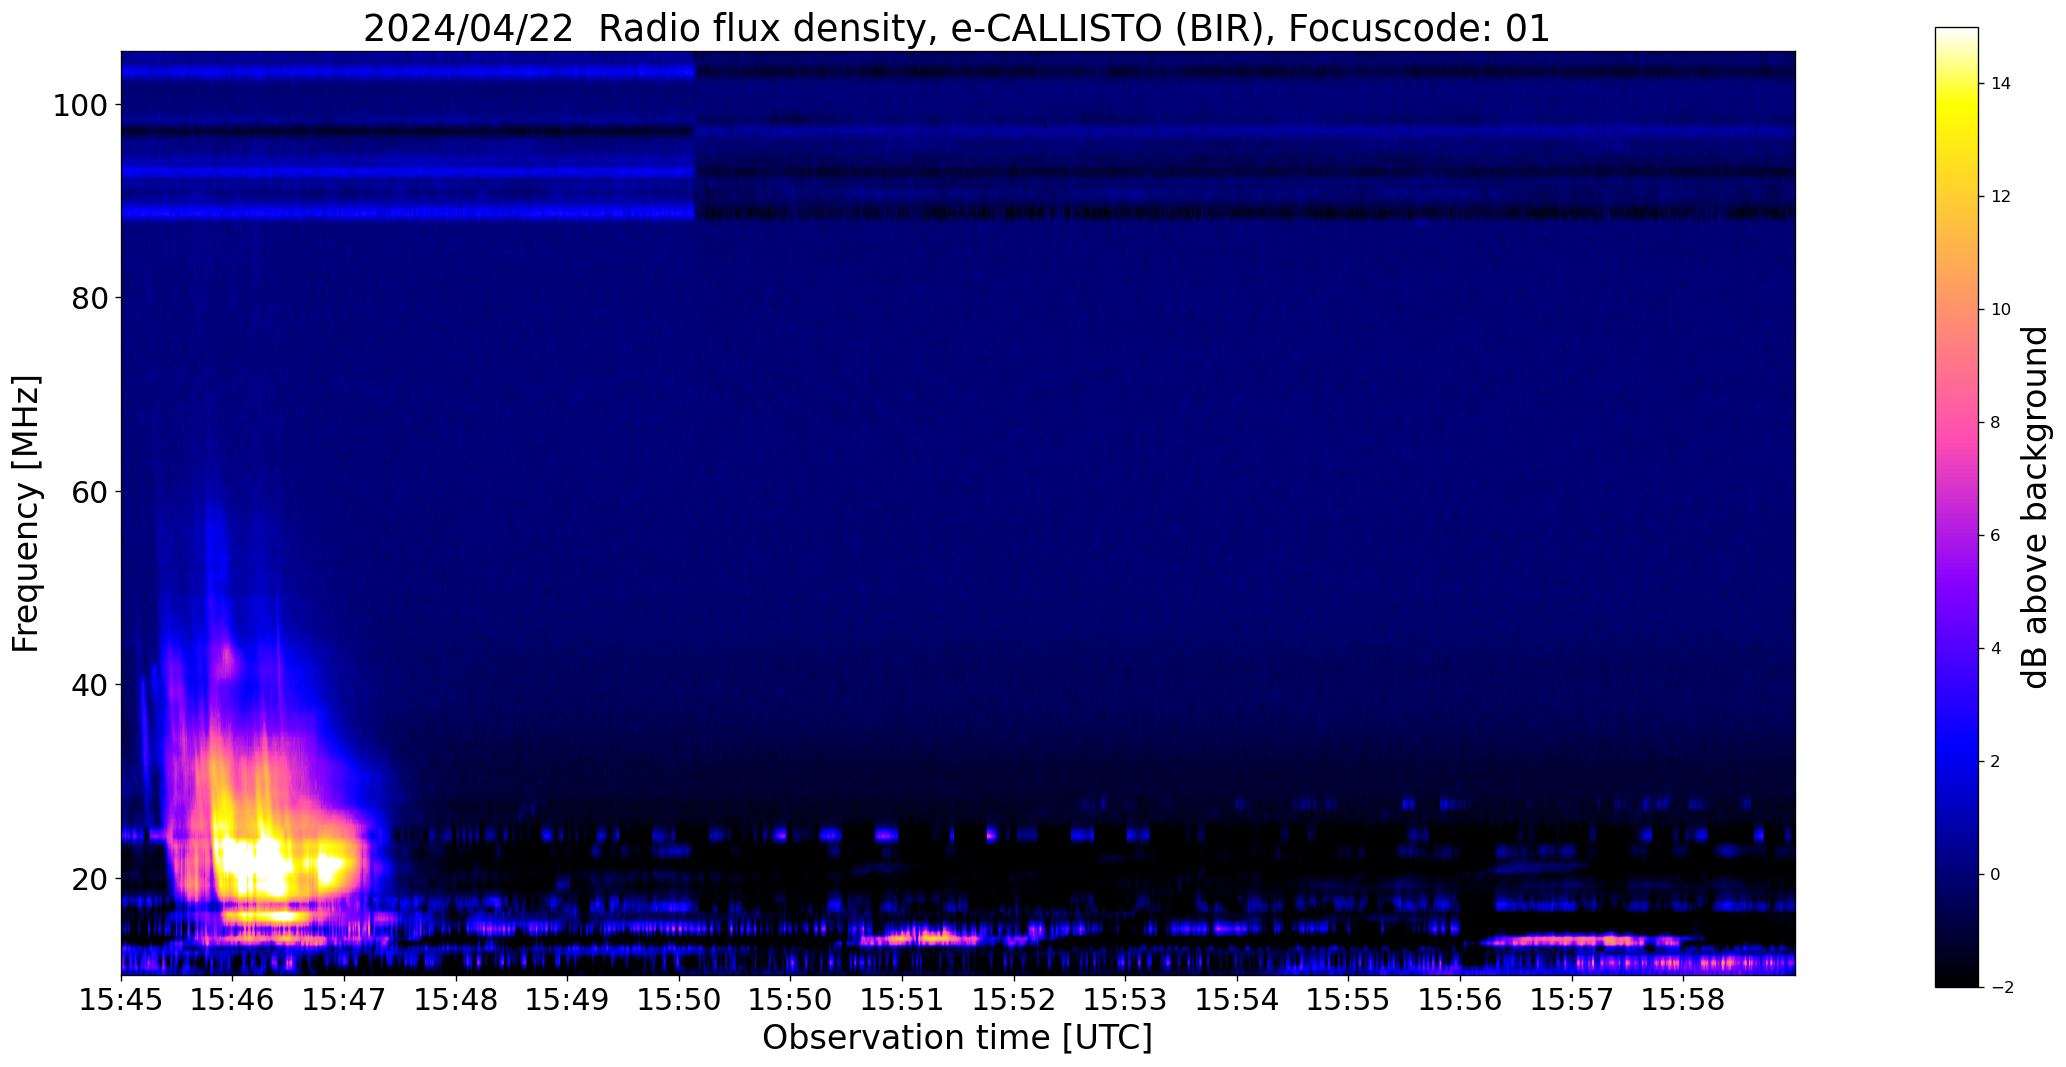Click the 'Observation time [UTC]' axis label

click(x=957, y=1037)
